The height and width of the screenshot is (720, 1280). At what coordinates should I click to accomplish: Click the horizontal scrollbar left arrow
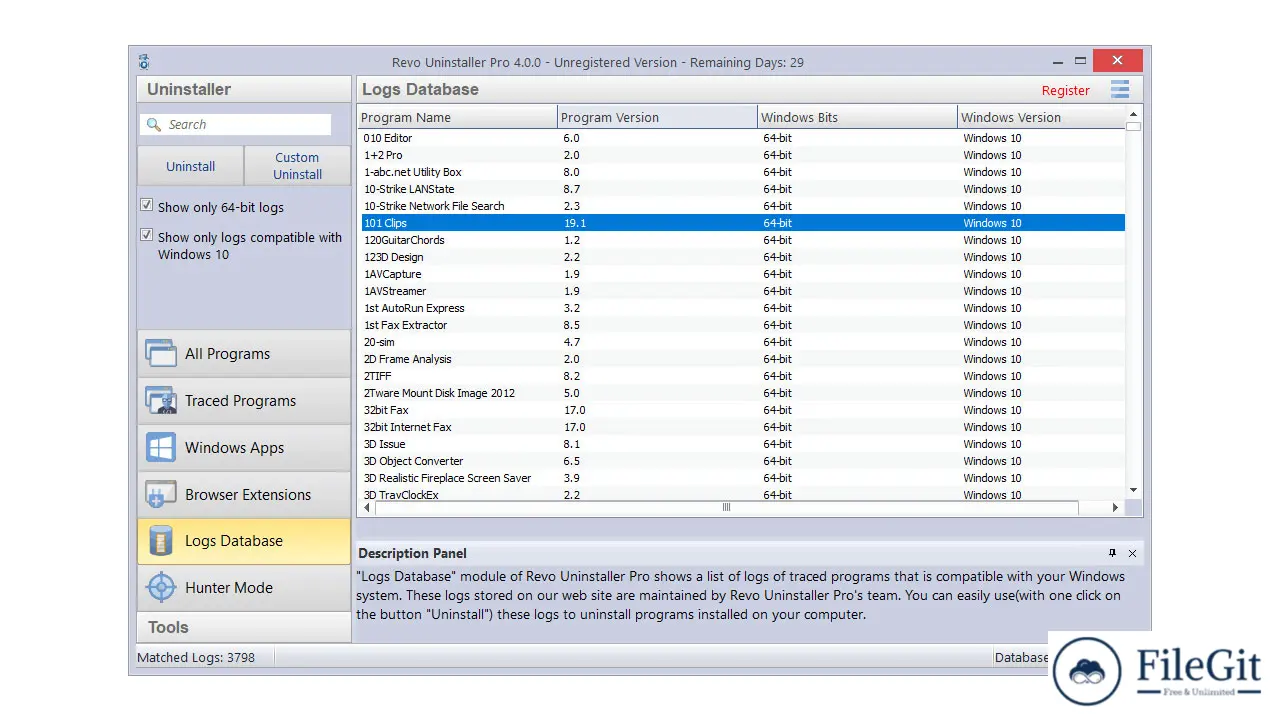367,508
